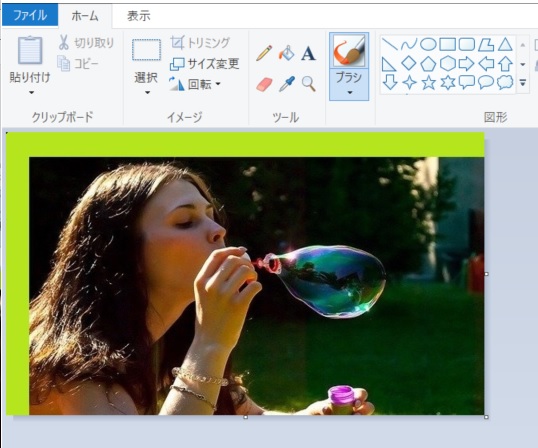Click the トリミング button
This screenshot has width=538, height=448.
pos(200,43)
